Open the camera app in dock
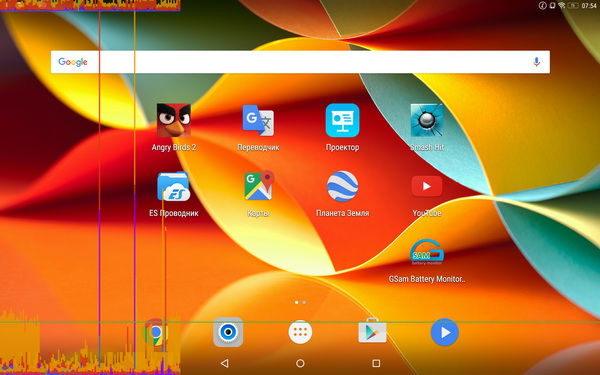Screen dimensions: 600x375 tap(228, 332)
